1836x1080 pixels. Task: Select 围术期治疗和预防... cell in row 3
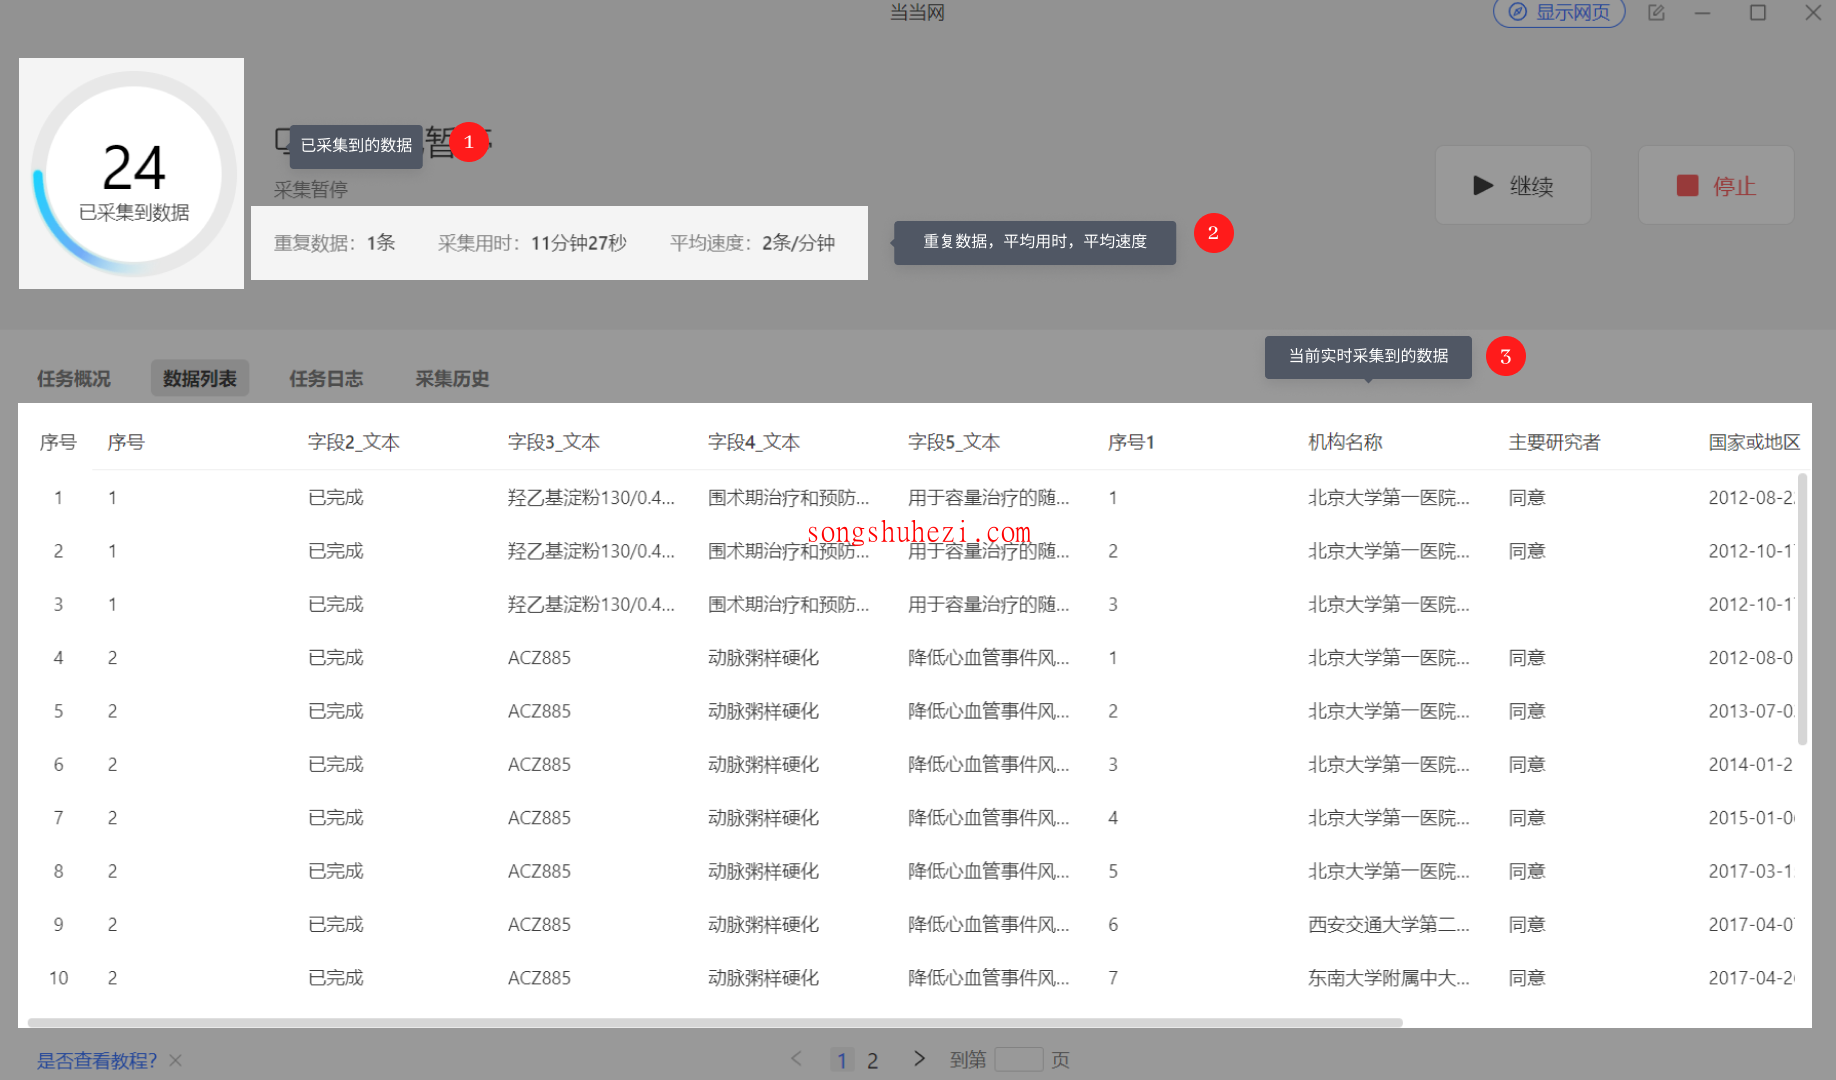click(788, 604)
